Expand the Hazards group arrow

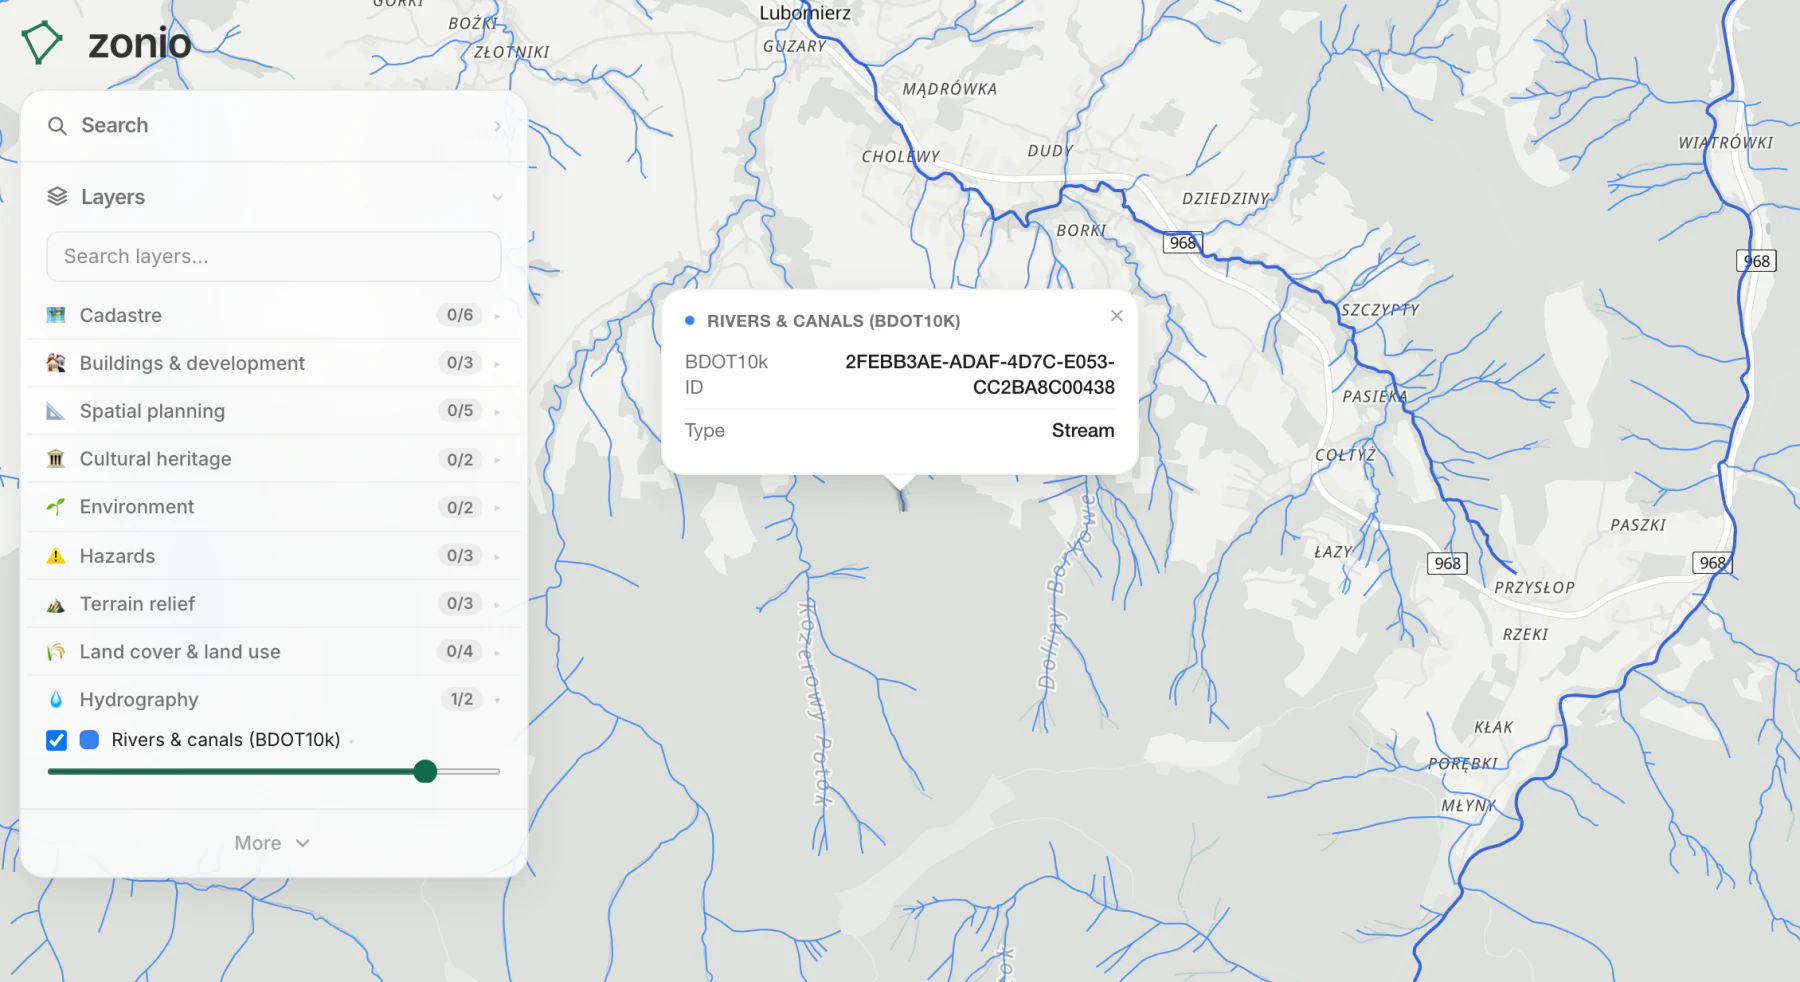coord(497,556)
